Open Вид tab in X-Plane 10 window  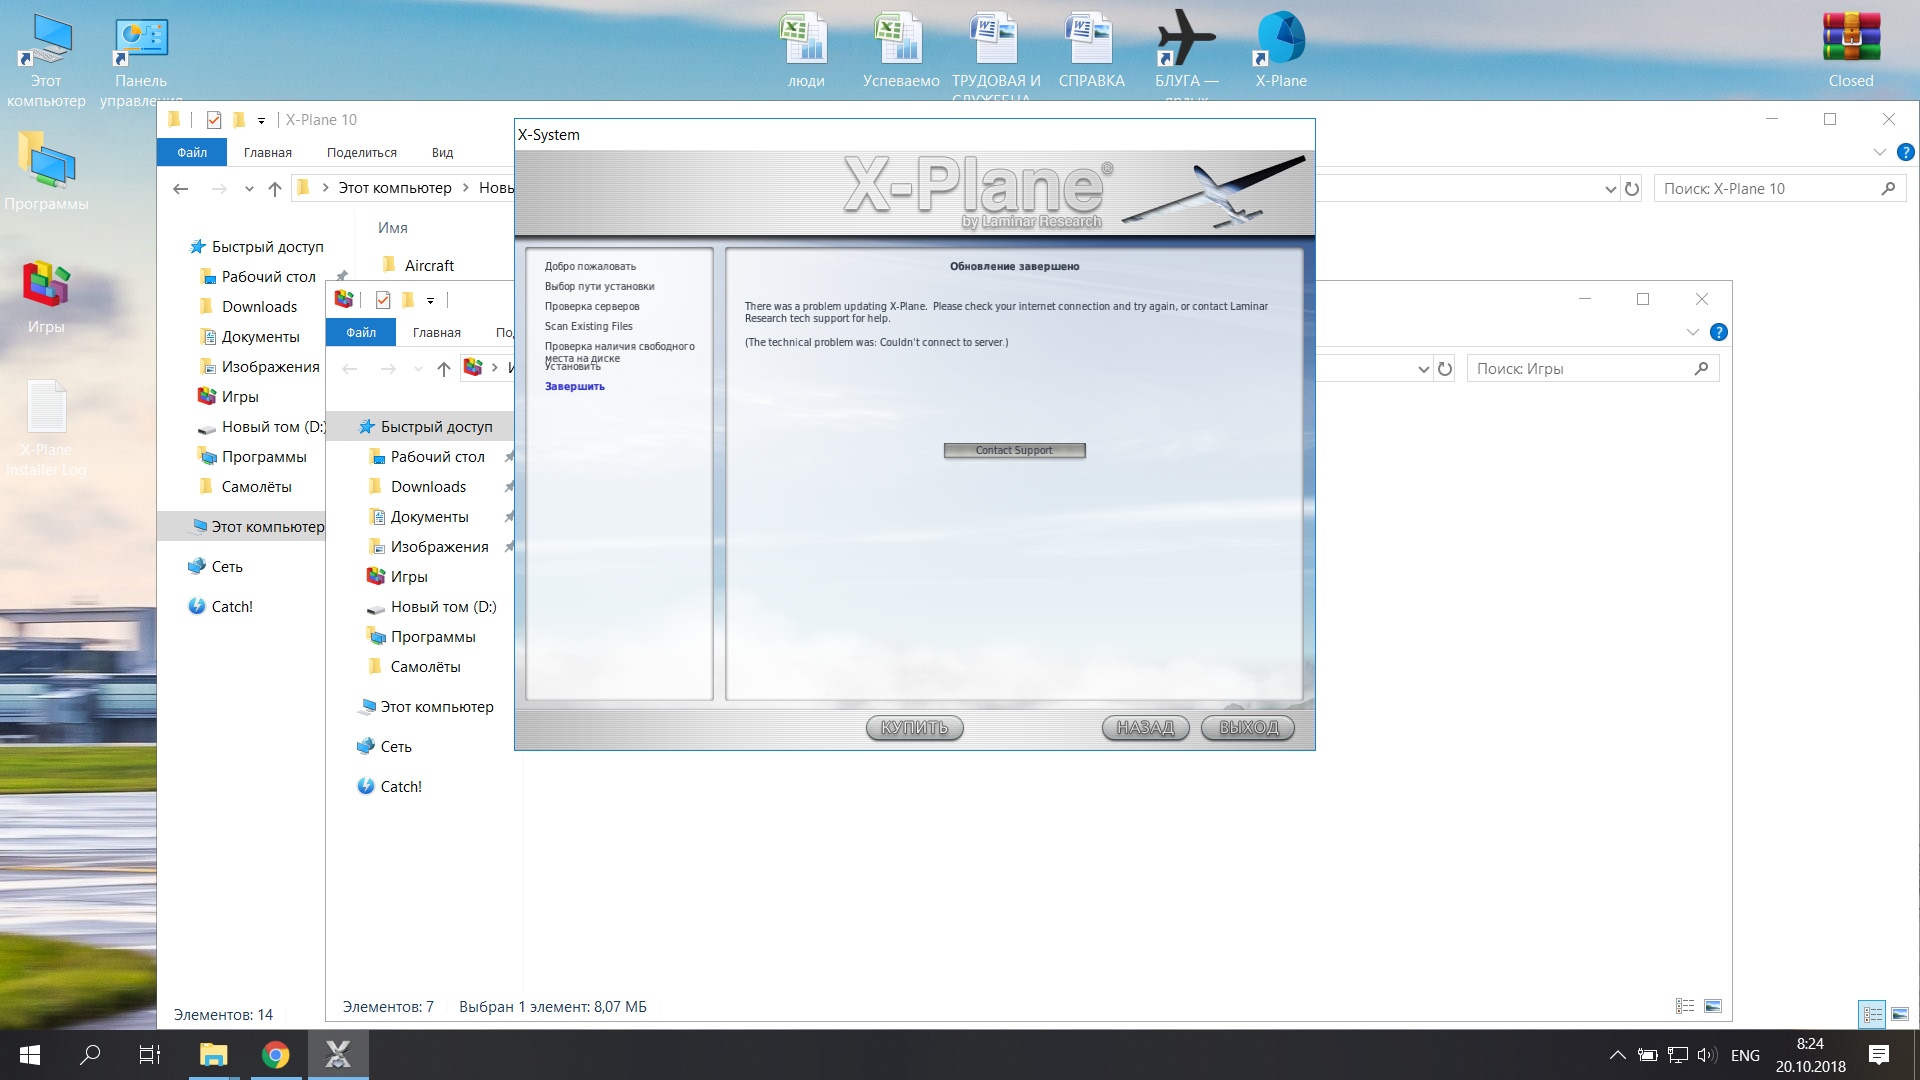coord(442,153)
